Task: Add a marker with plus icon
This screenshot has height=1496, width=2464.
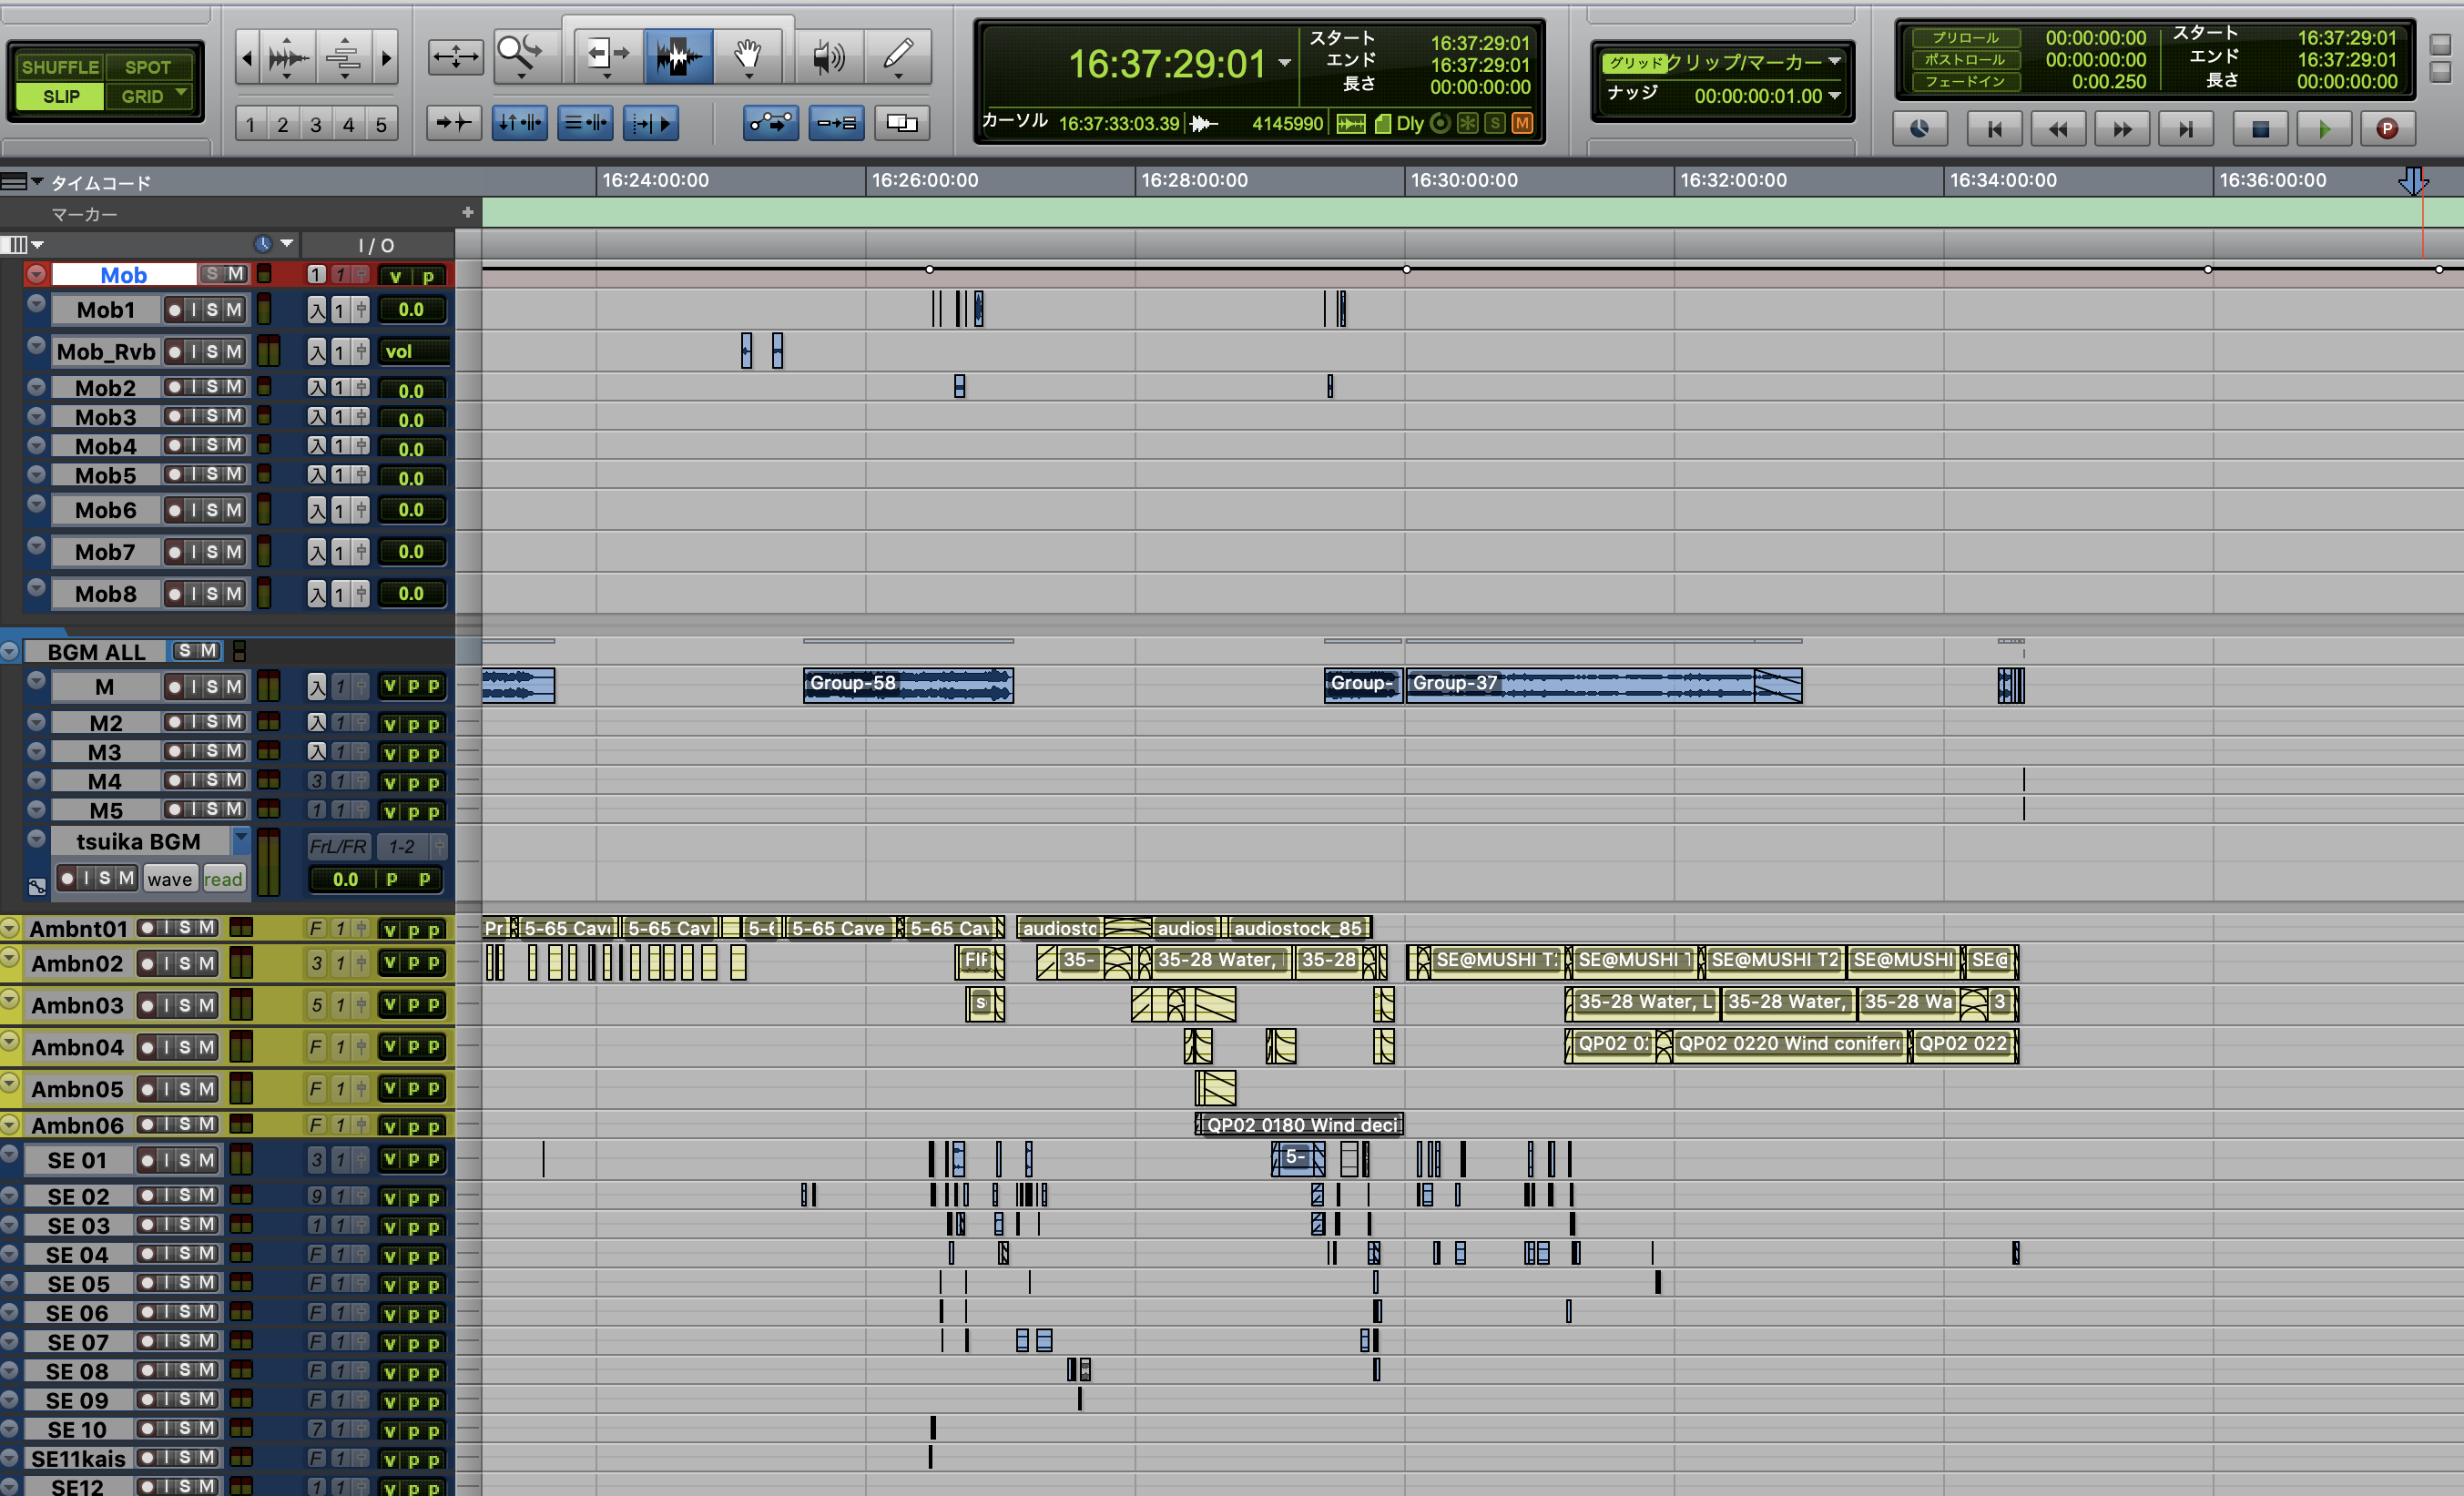Action: tap(467, 212)
